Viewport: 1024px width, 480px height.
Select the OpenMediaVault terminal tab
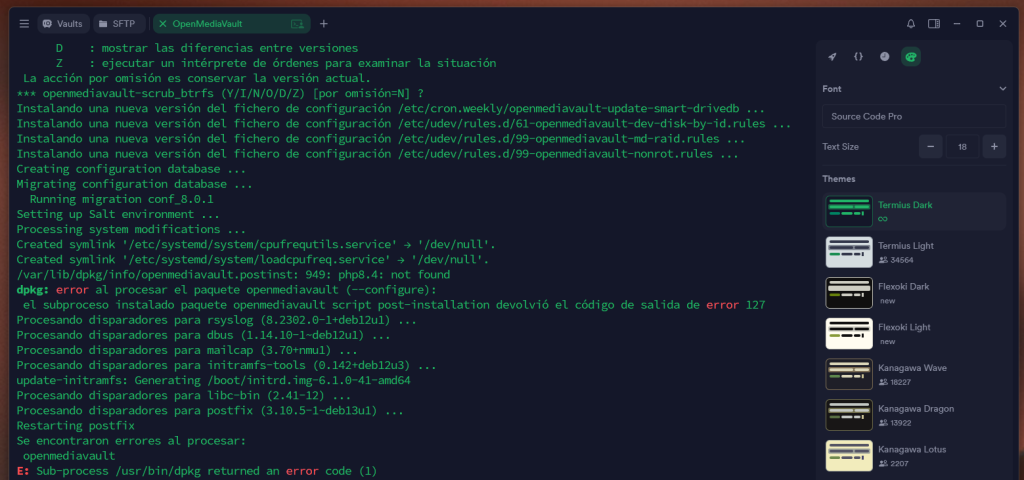pyautogui.click(x=232, y=24)
